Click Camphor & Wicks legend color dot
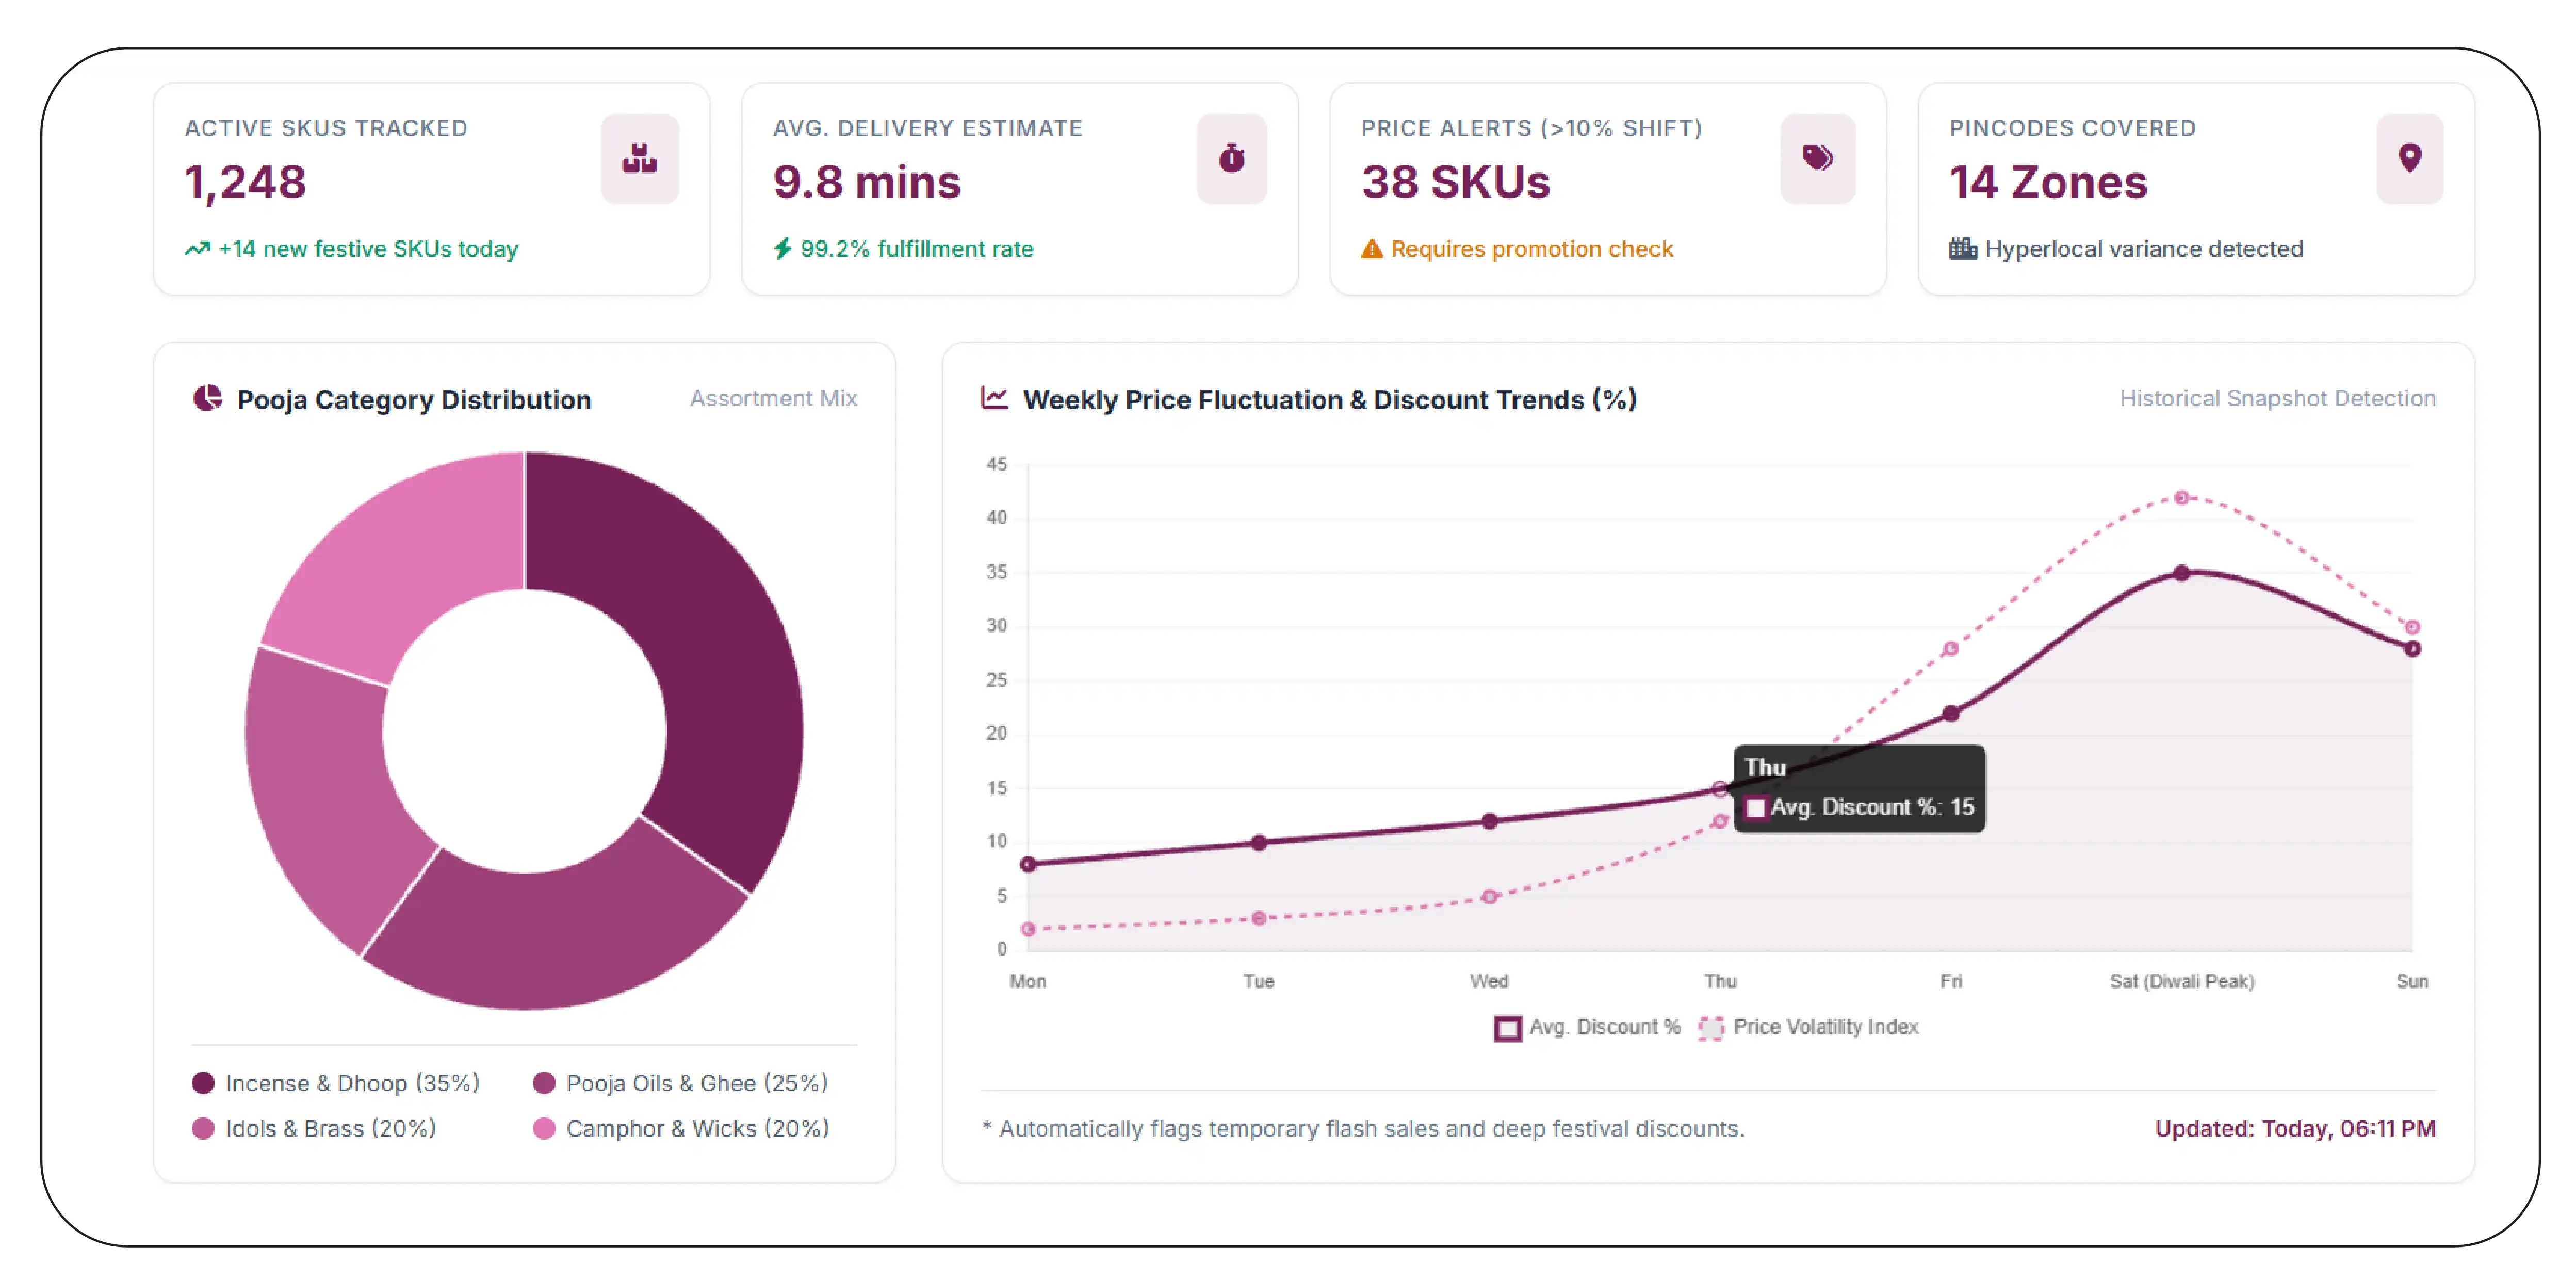Screen dimensions: 2576x1279 (x=544, y=1128)
